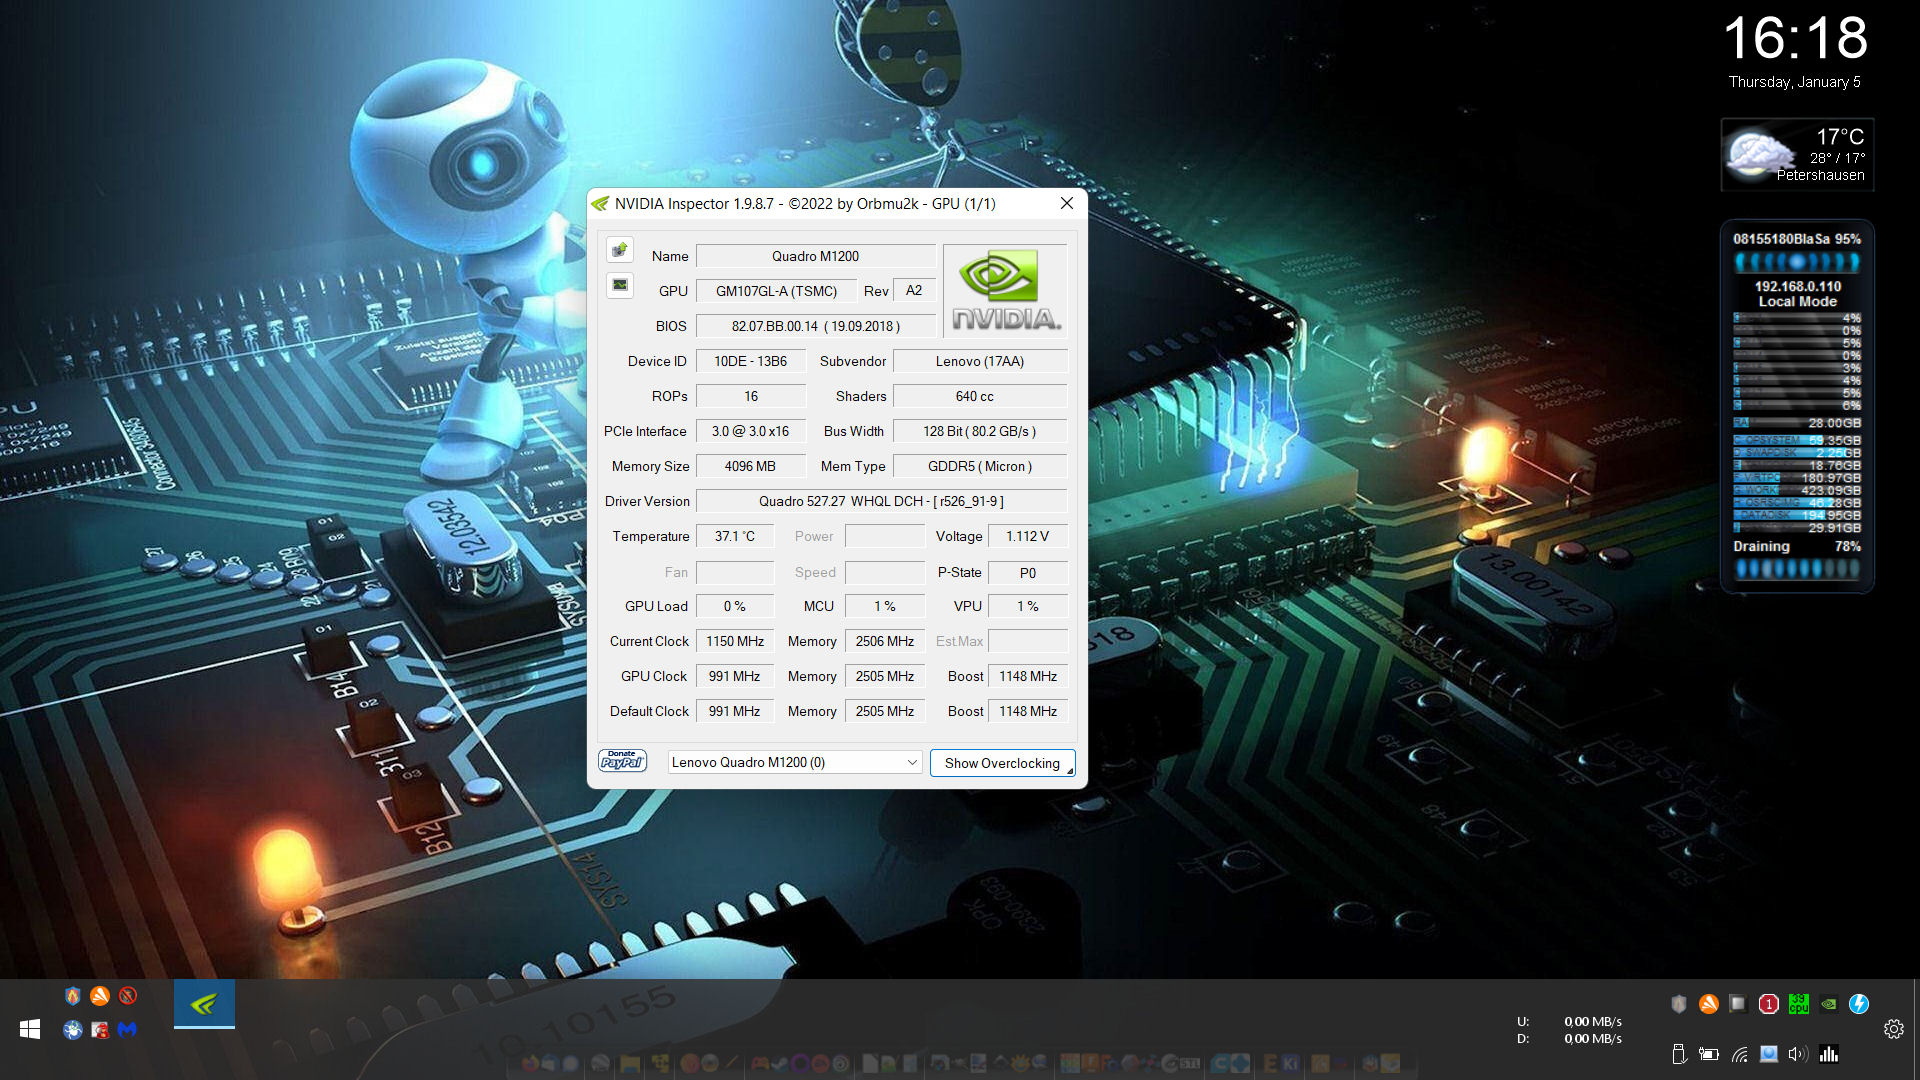
Task: Click the PCIe Interface value 3.0 @ 3.0 x16
Action: (x=750, y=431)
